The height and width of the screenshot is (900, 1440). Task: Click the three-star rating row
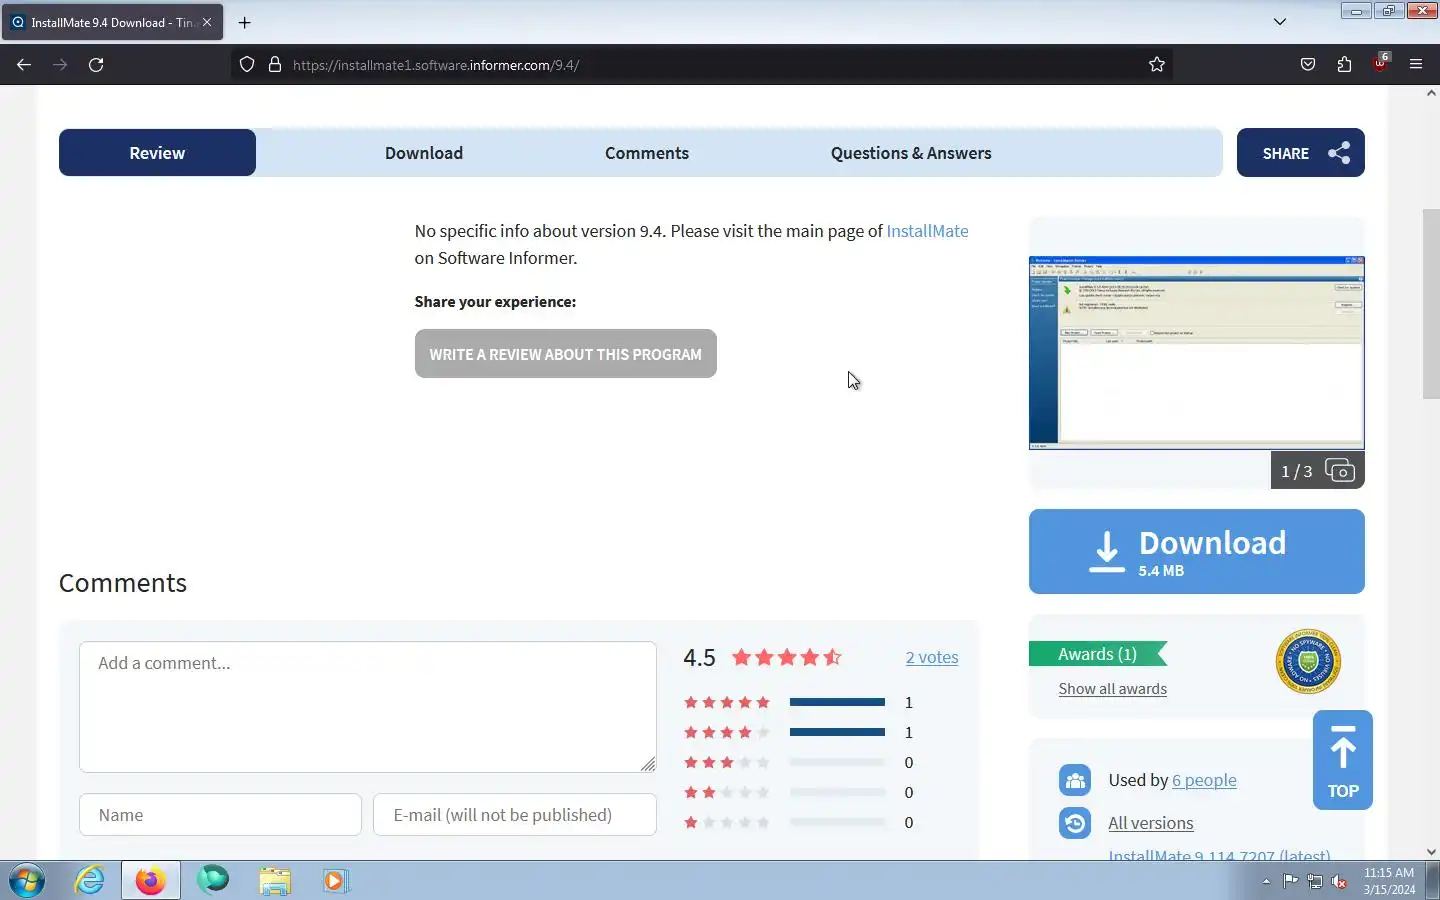pos(799,762)
